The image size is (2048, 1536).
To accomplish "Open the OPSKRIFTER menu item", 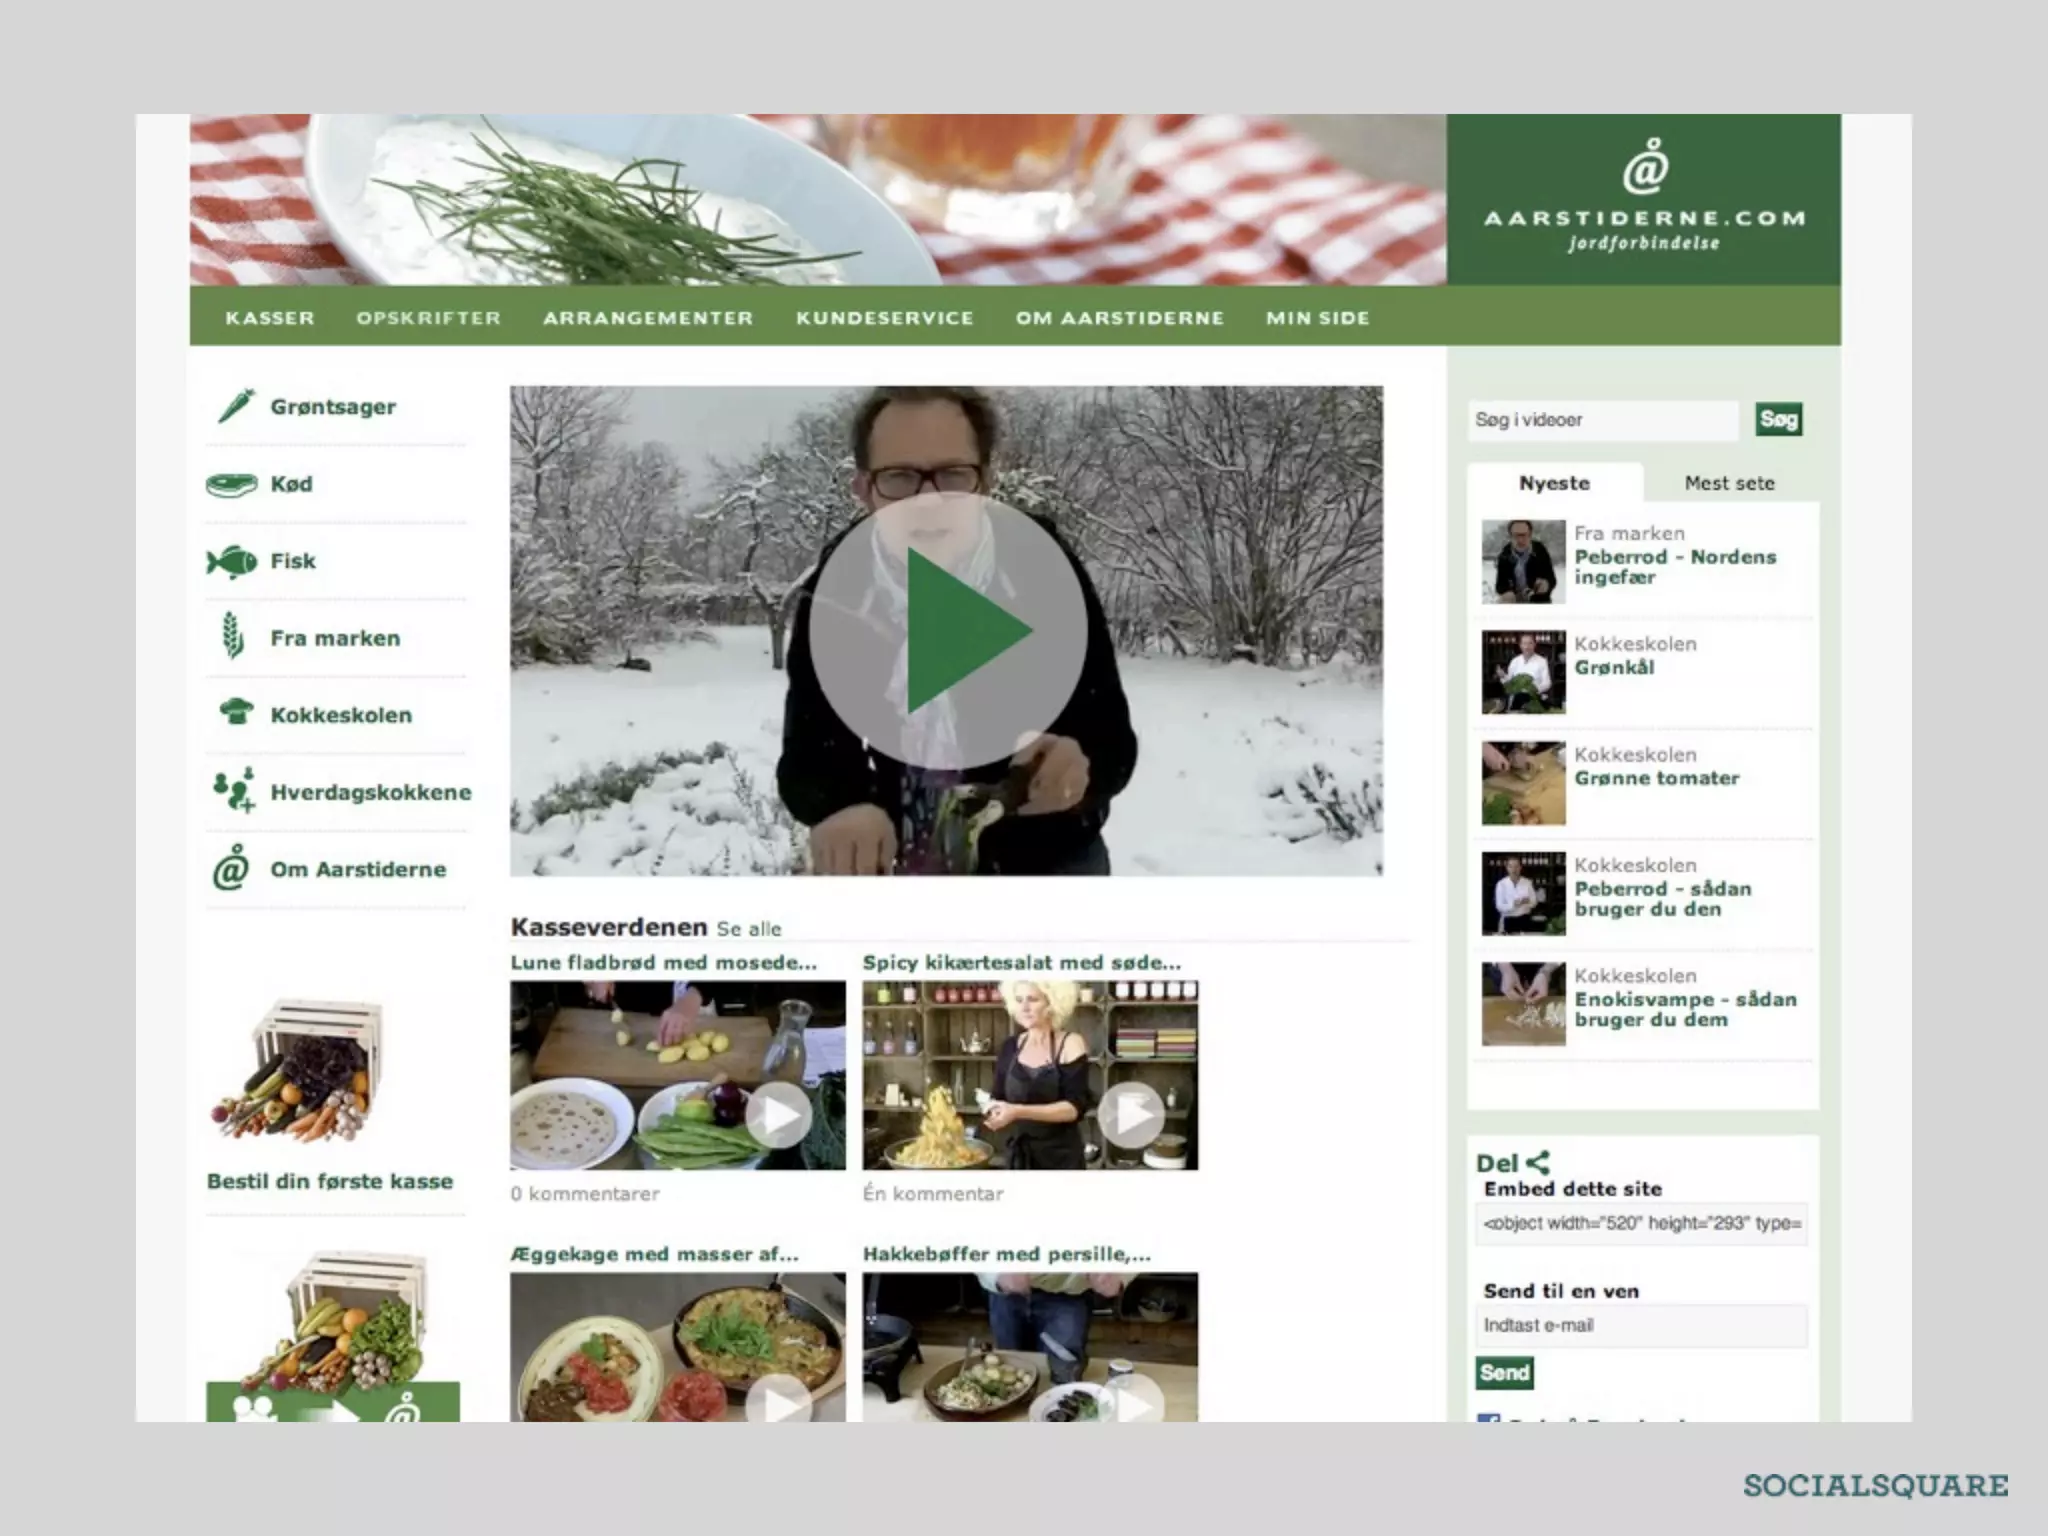I will pyautogui.click(x=428, y=318).
